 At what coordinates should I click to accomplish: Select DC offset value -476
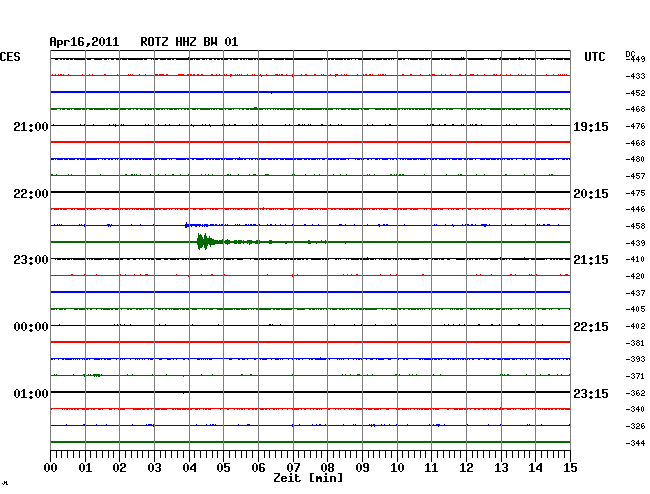(x=635, y=126)
